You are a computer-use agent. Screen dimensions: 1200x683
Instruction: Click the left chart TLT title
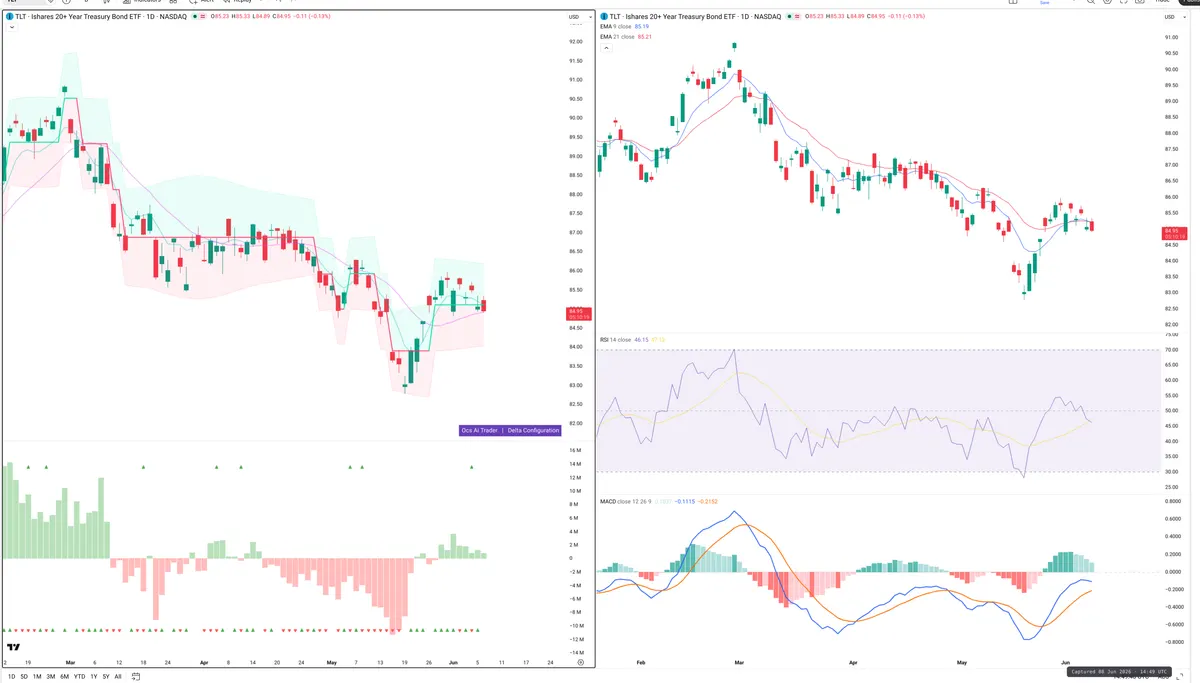(101, 17)
